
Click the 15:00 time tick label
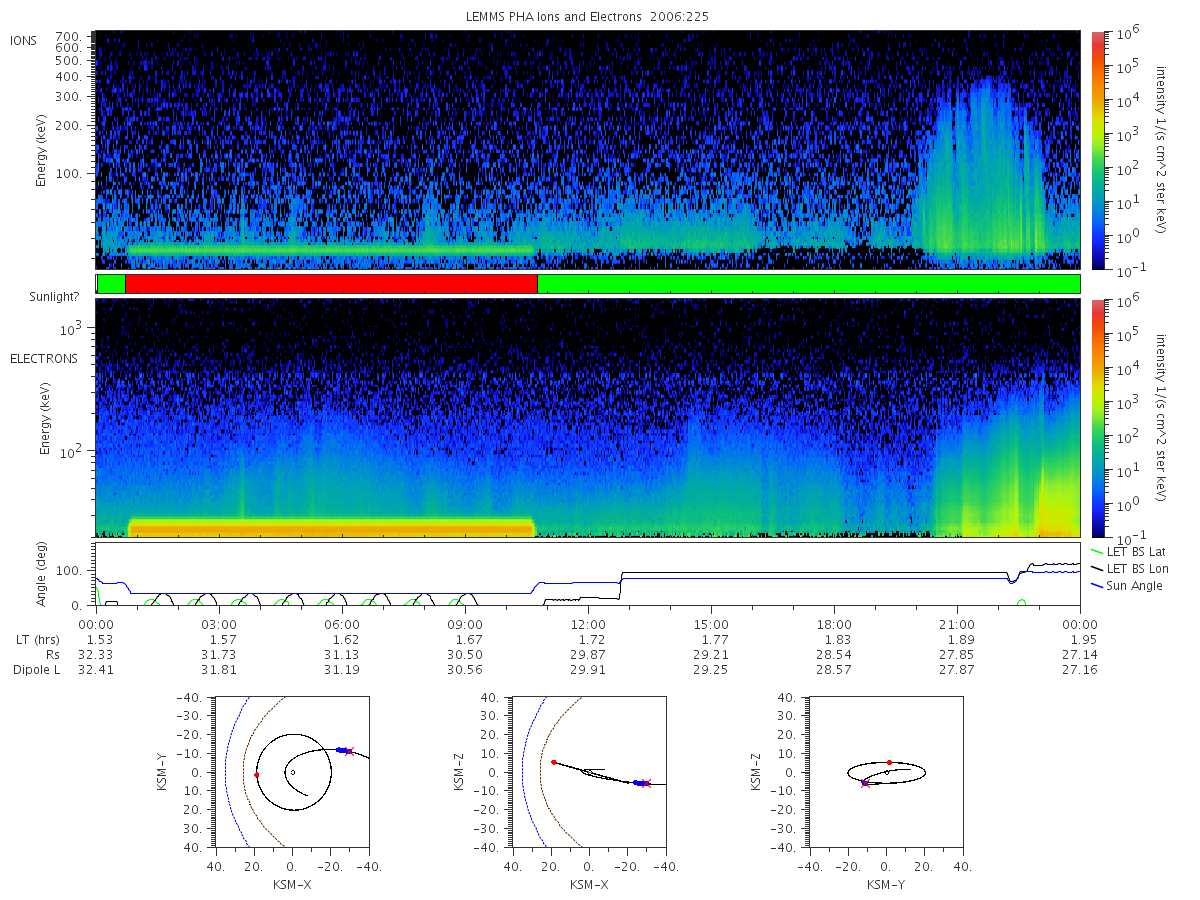[711, 623]
